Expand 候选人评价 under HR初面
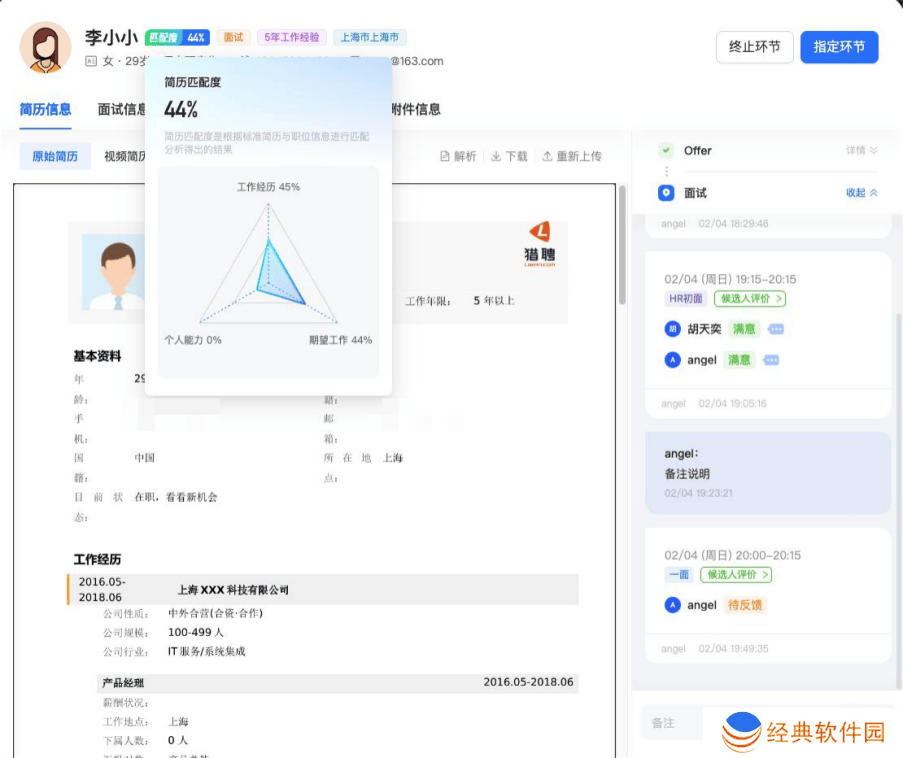This screenshot has width=903, height=758. pyautogui.click(x=749, y=298)
